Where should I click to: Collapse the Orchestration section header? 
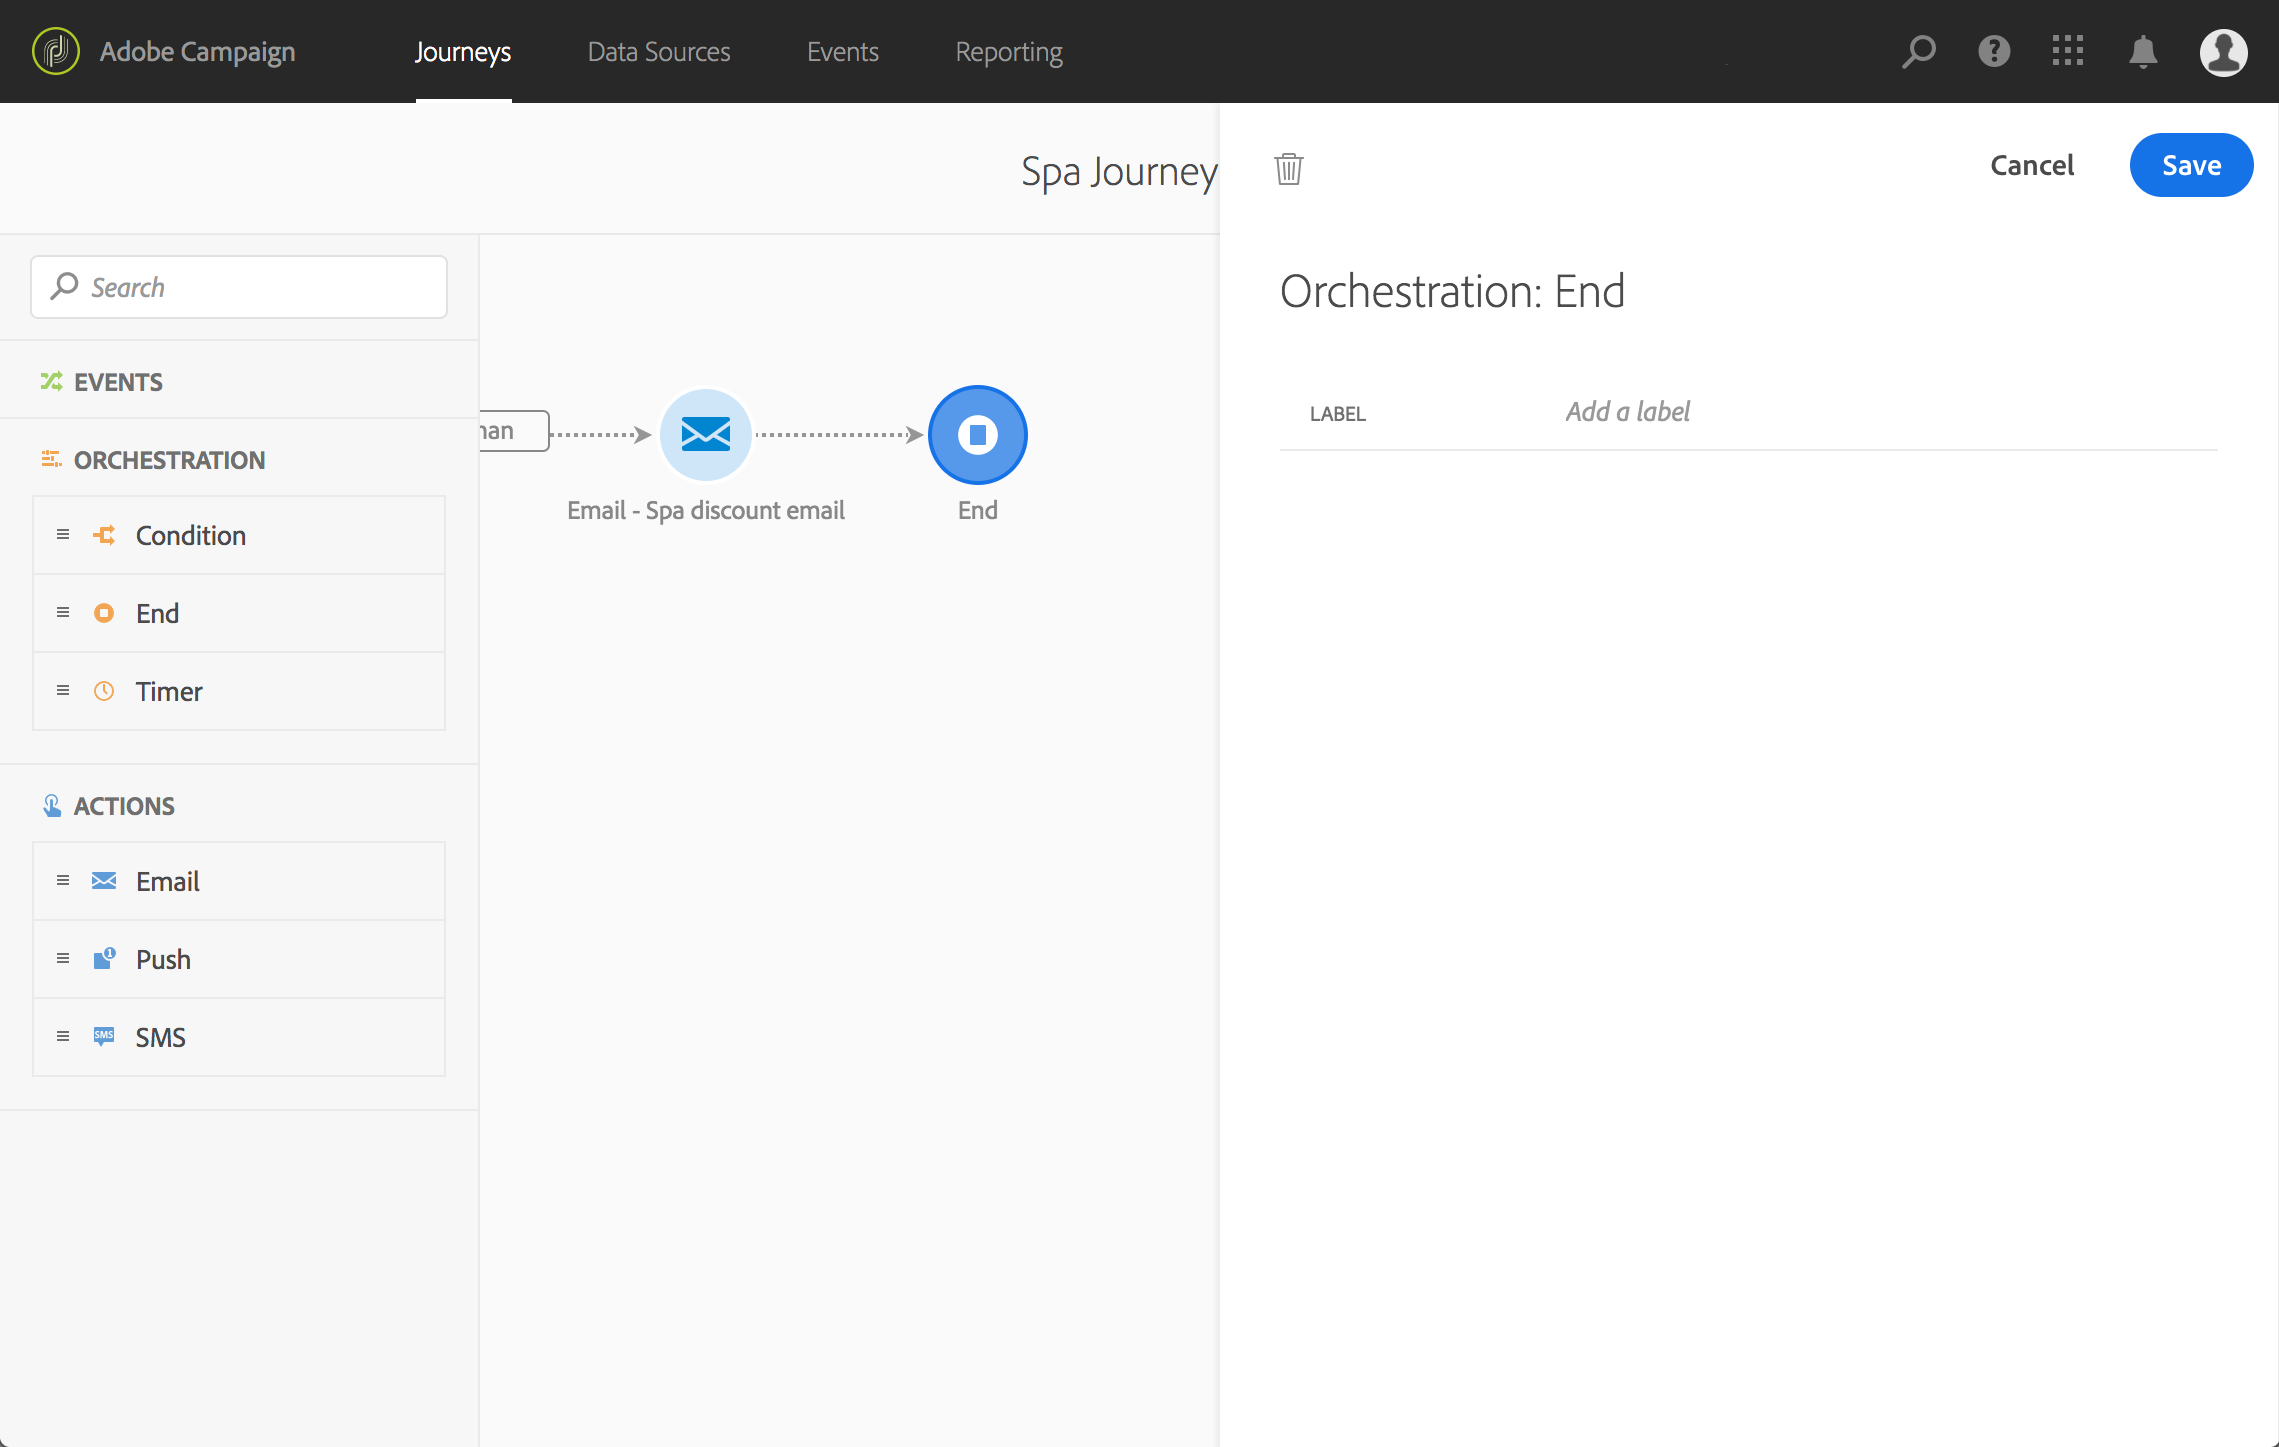(x=168, y=460)
